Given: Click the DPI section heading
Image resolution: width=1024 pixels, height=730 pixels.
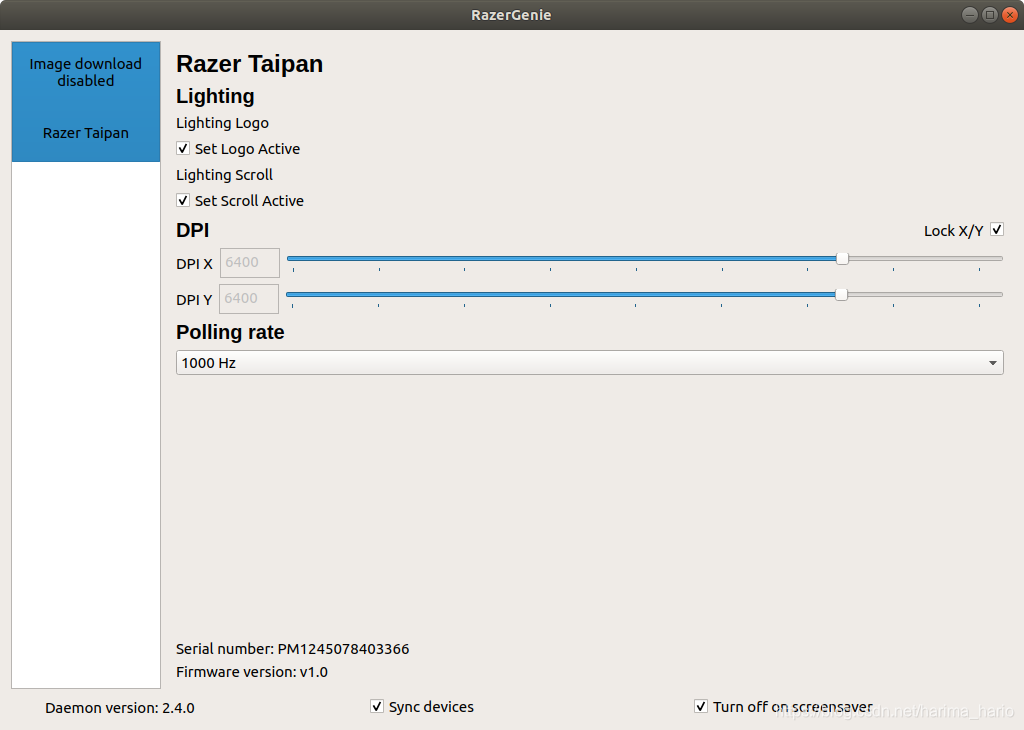Looking at the screenshot, I should pos(193,230).
